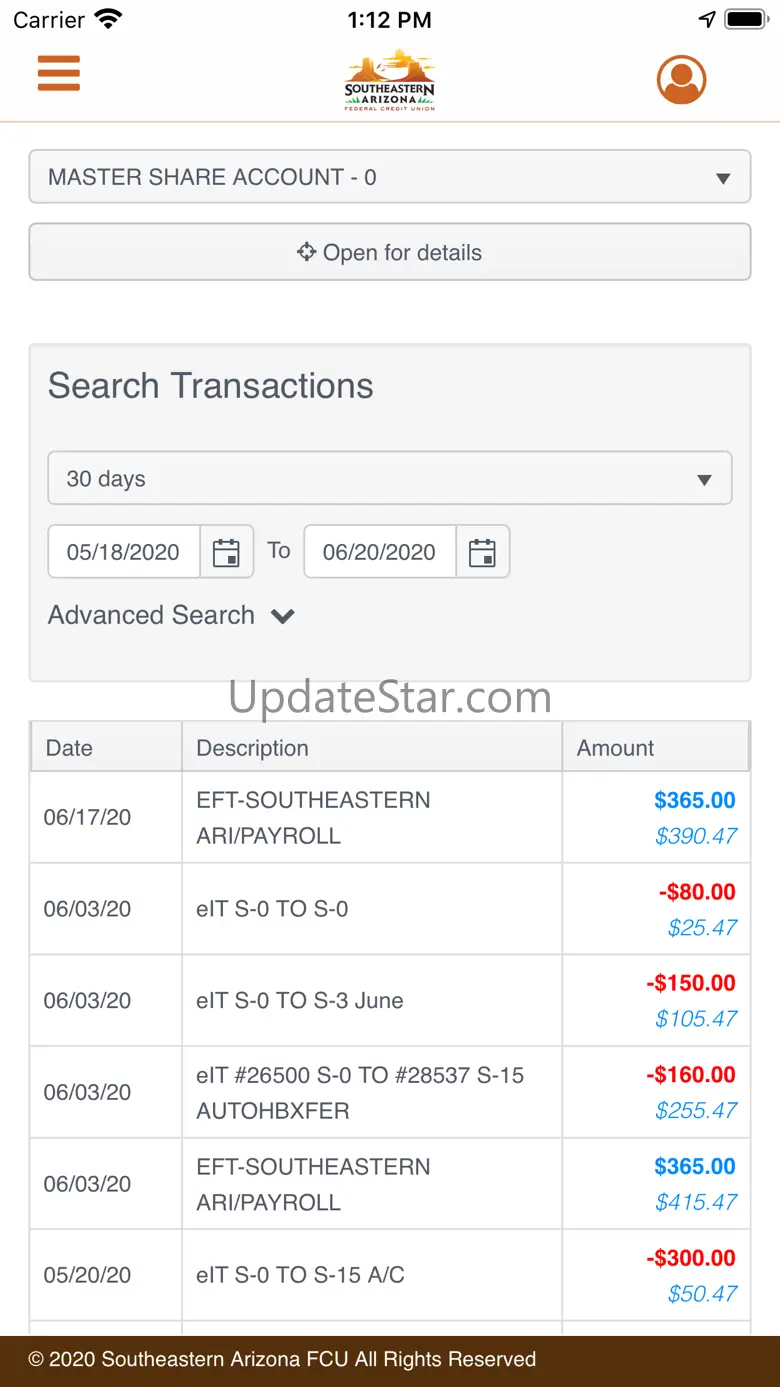
Task: Open the end date calendar picker
Action: [x=483, y=552]
